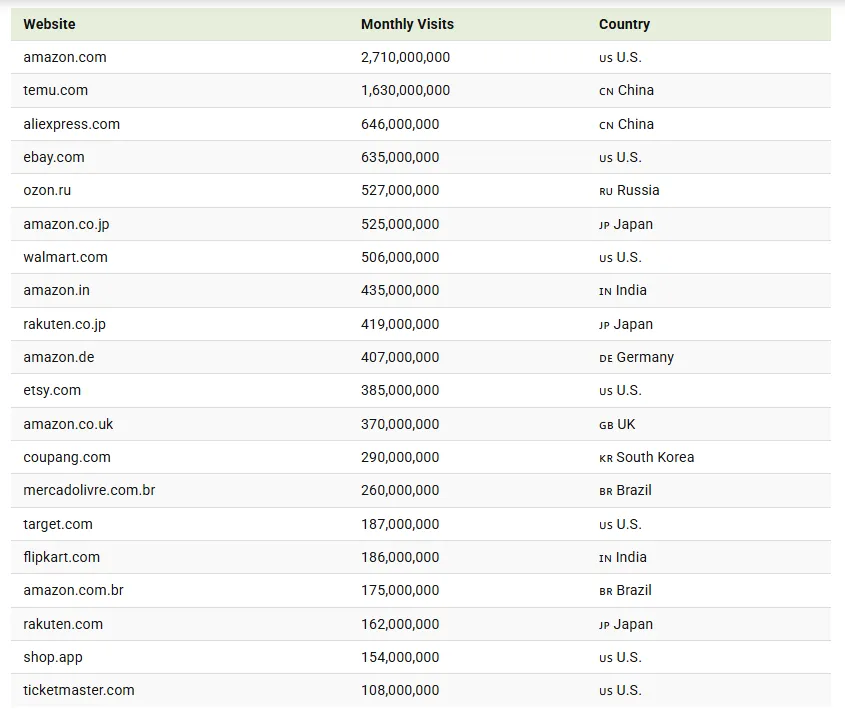
Task: Click the etsy.com website name
Action: [x=52, y=390]
